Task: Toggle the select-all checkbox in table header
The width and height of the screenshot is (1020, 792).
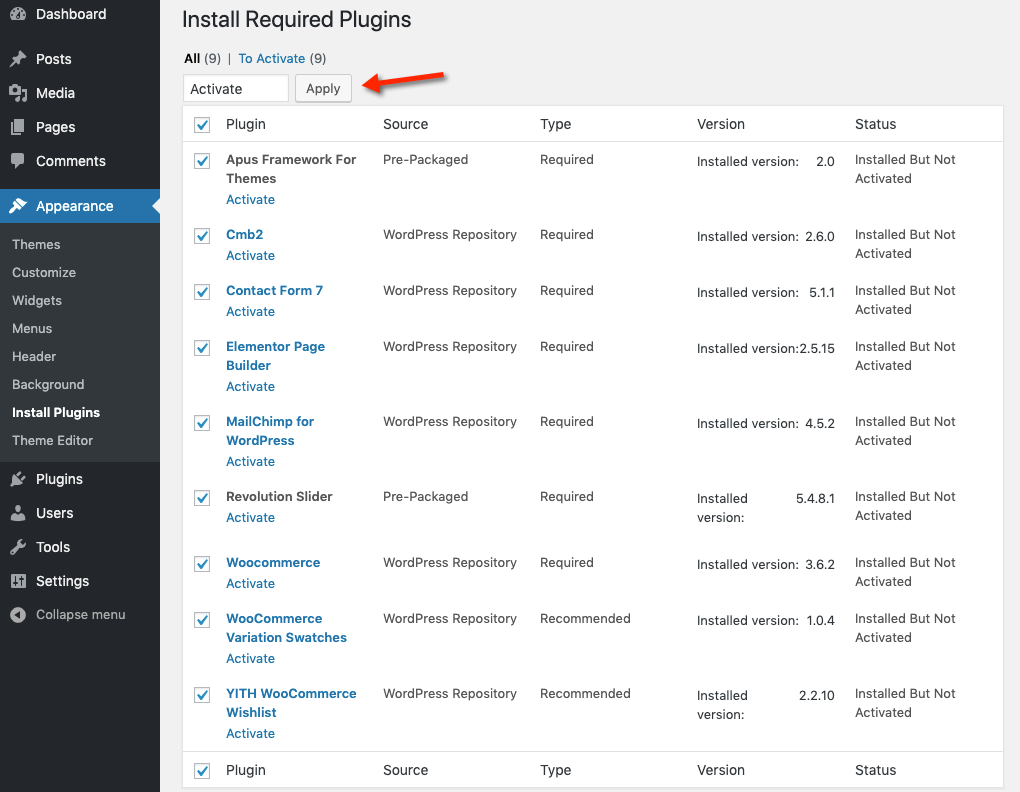Action: pyautogui.click(x=202, y=125)
